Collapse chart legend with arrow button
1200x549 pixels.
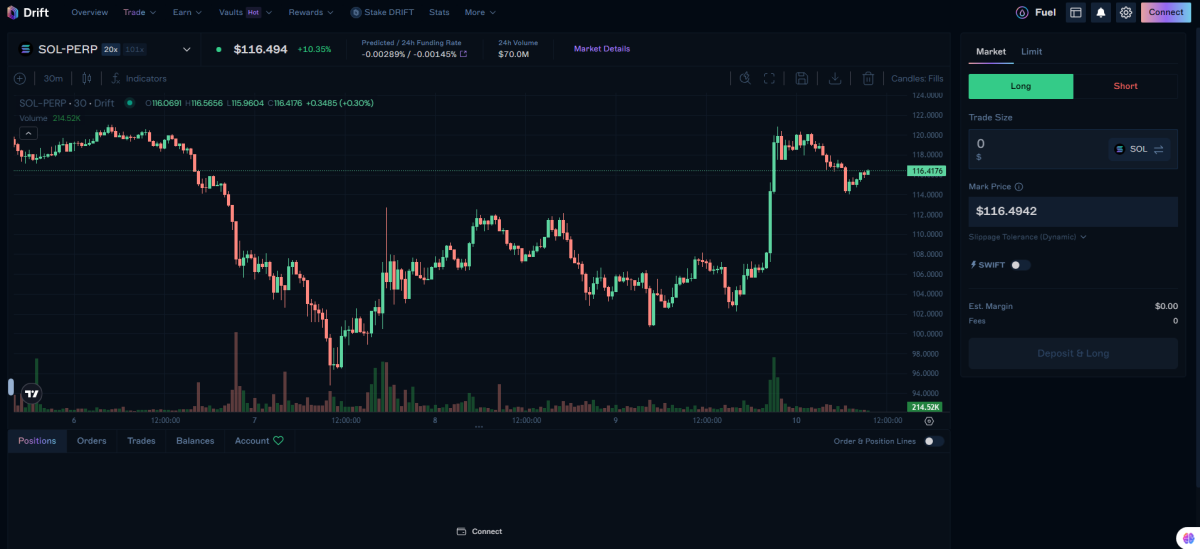point(28,132)
